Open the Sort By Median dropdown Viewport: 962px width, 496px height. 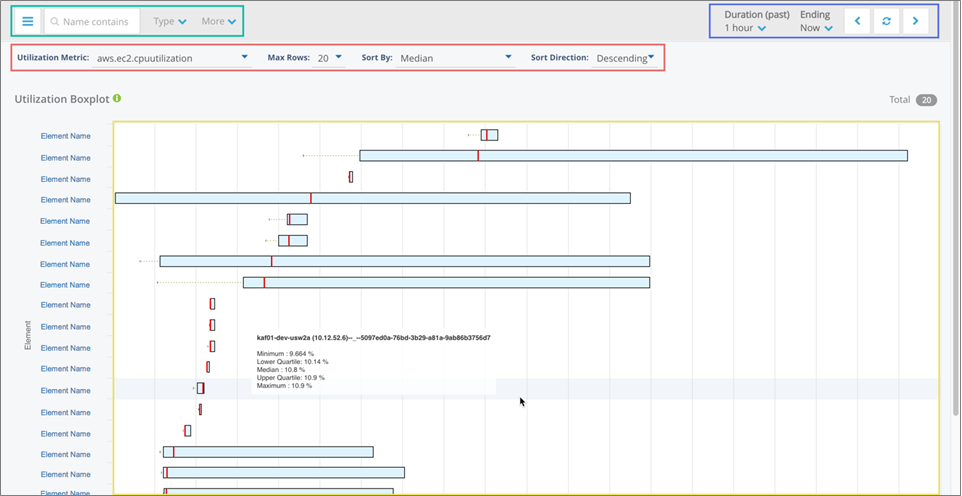[455, 58]
